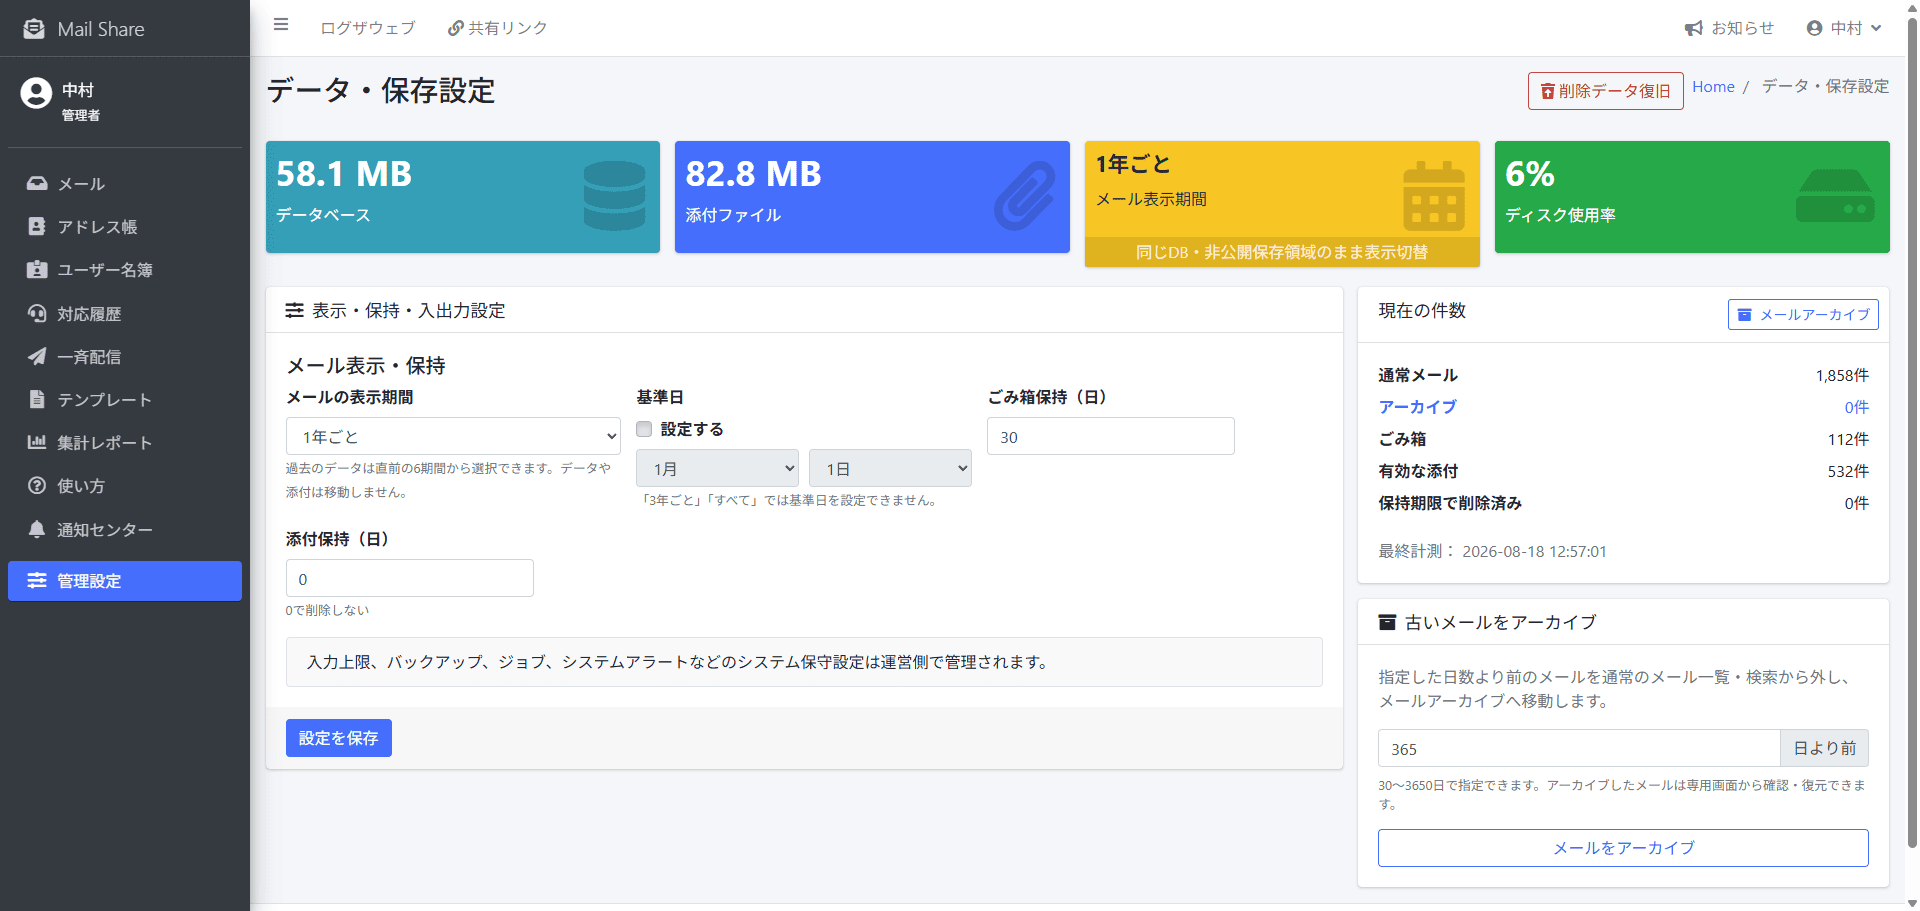Click the 同じDB・非公開保存領域のまま表示切替 card footer

pos(1282,252)
